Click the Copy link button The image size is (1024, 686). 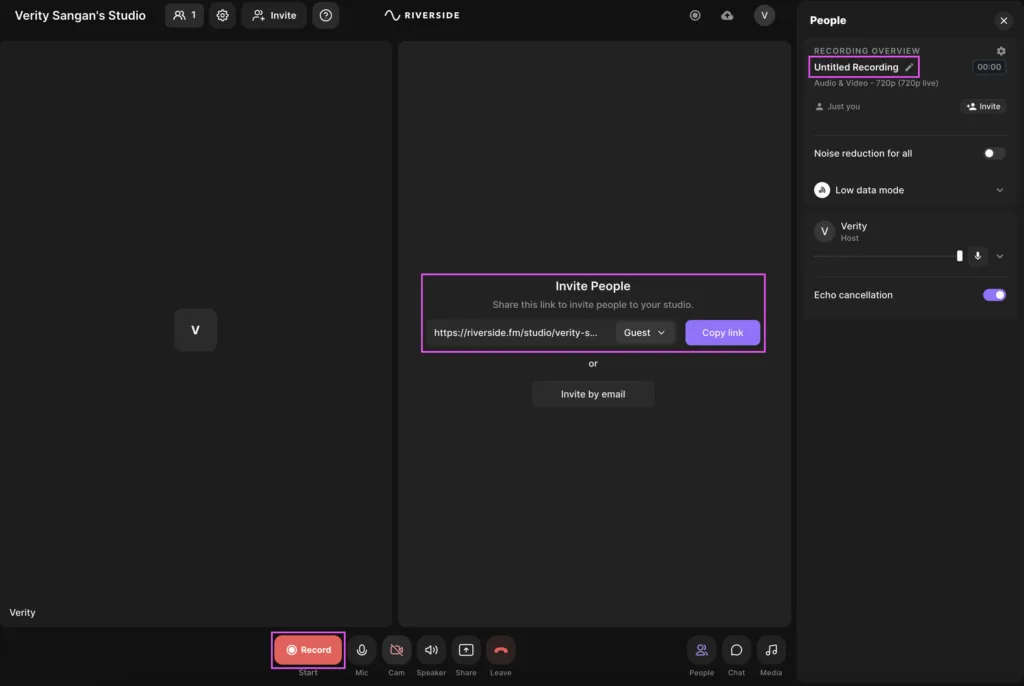(x=722, y=333)
